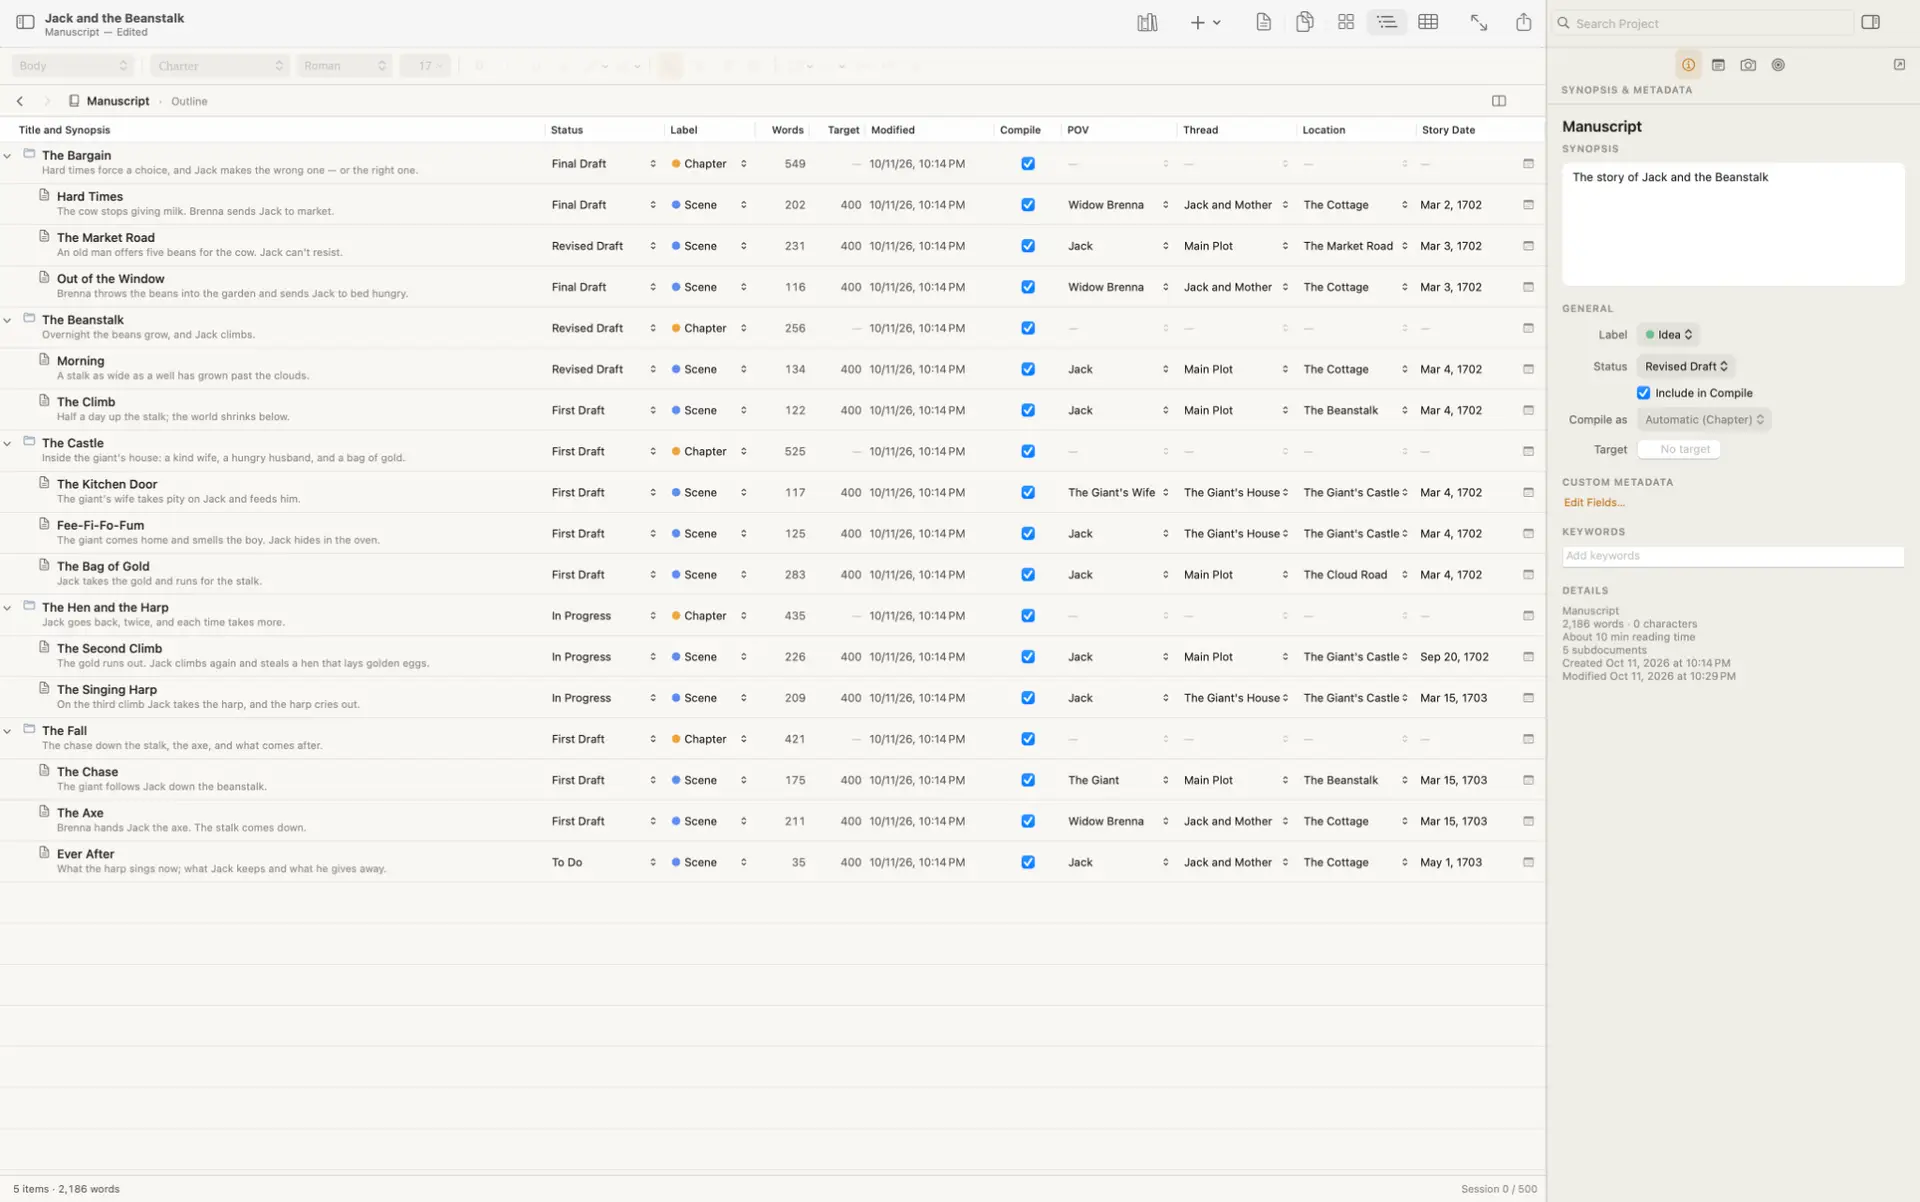Toggle Compile checkbox for The Singing Harp
The width and height of the screenshot is (1920, 1202).
point(1028,698)
